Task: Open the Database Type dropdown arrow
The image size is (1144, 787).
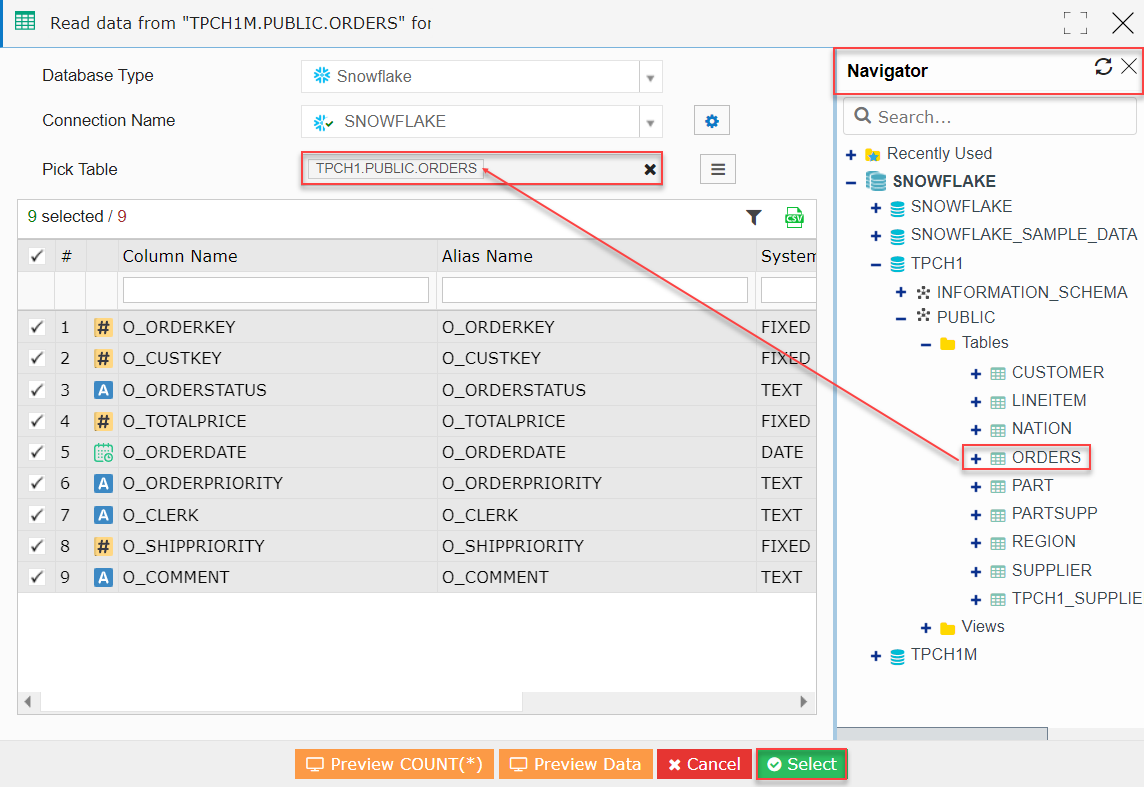Action: click(x=650, y=77)
